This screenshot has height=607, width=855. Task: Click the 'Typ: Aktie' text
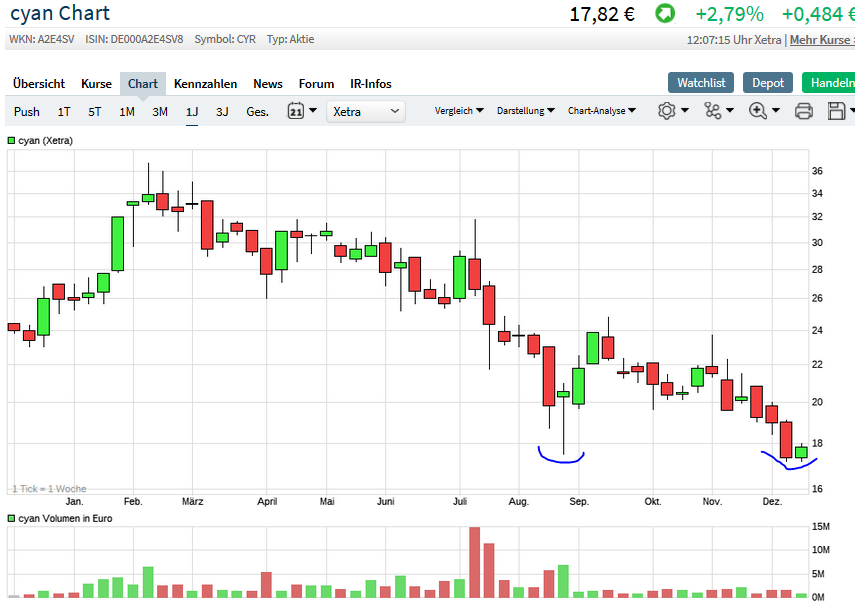pos(291,39)
